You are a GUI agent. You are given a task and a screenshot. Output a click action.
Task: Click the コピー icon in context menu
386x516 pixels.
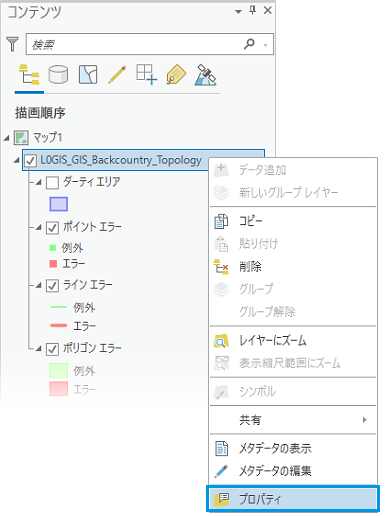pyautogui.click(x=221, y=221)
